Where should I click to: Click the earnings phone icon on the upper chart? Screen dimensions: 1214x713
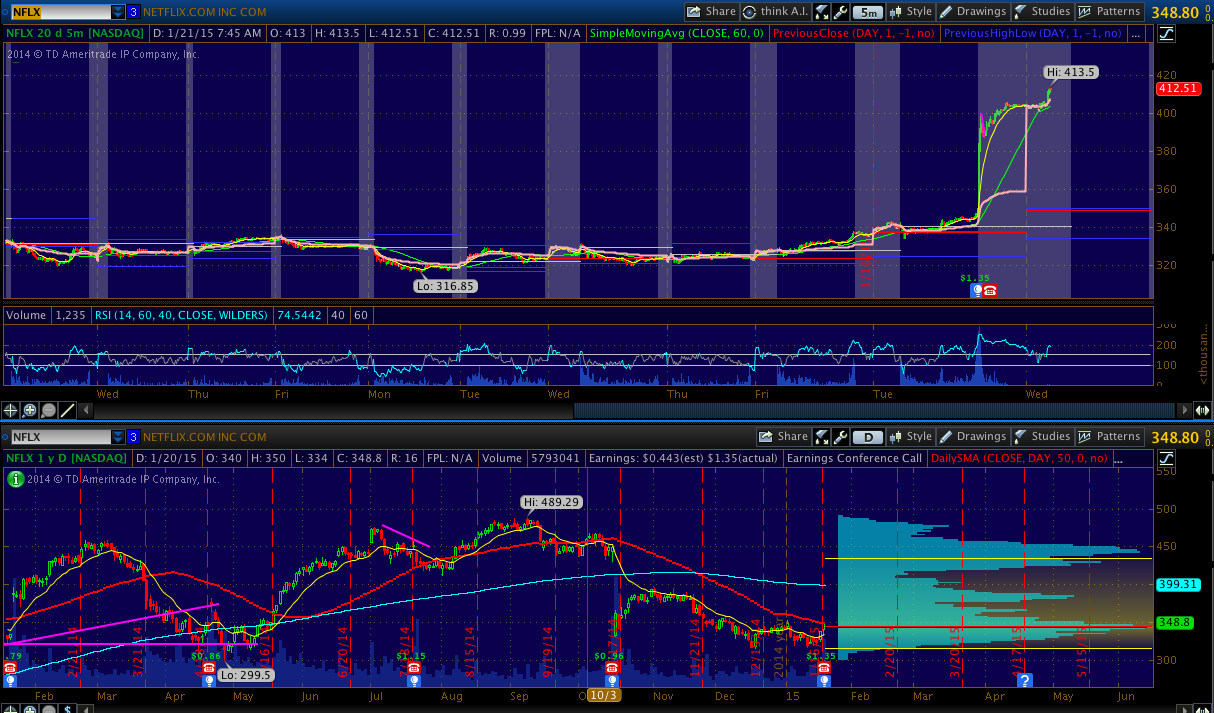[x=989, y=290]
